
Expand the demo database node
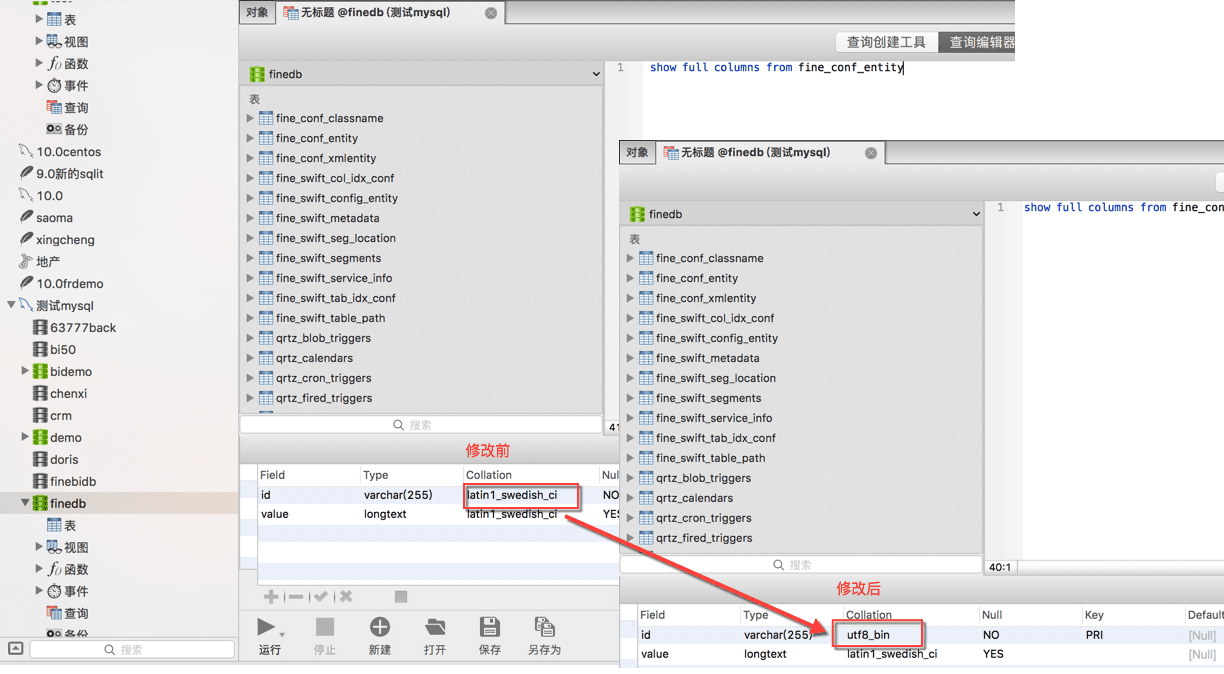25,438
